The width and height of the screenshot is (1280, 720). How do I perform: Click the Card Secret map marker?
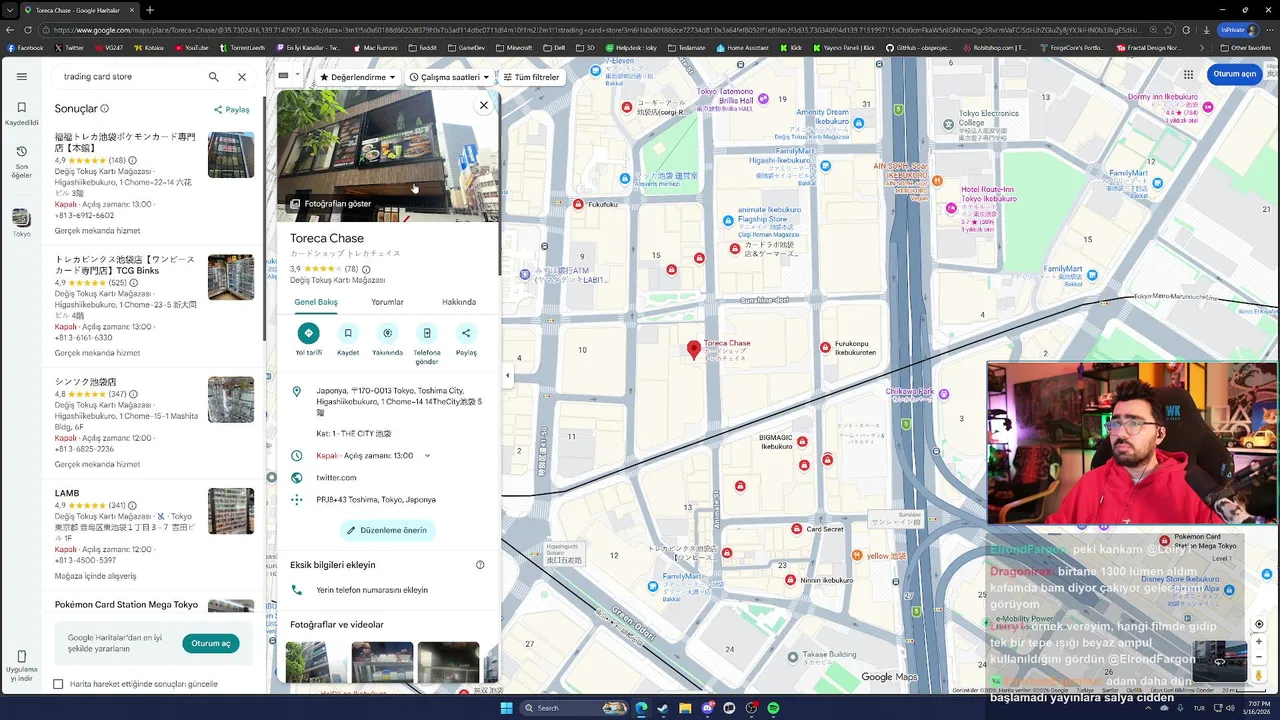click(x=798, y=529)
